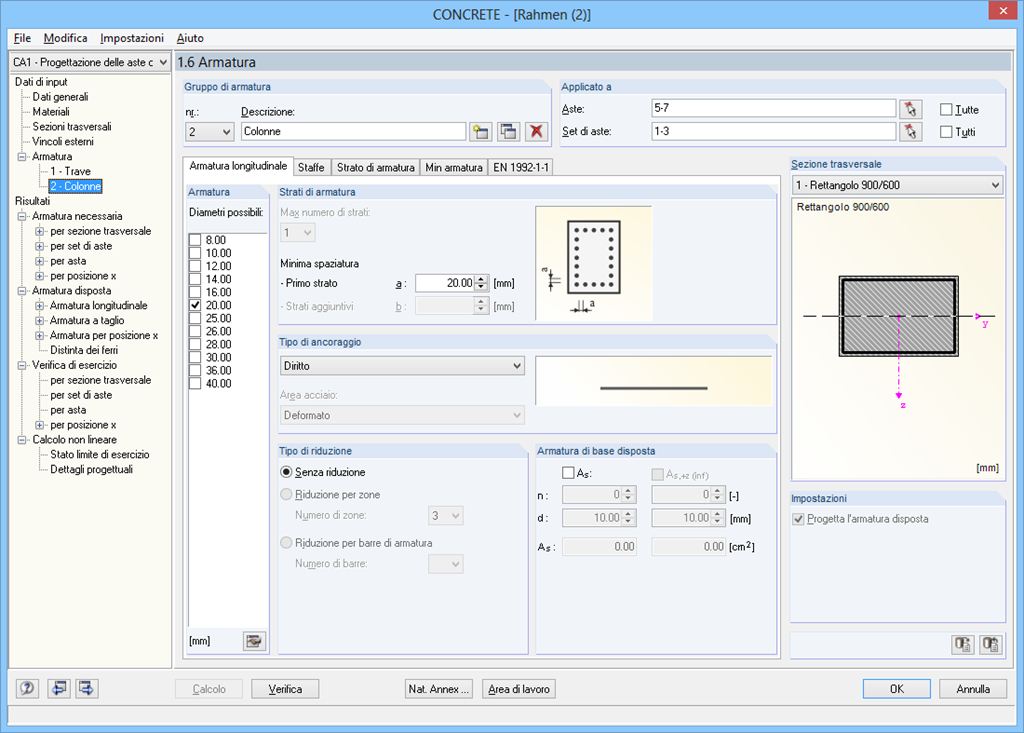This screenshot has width=1024, height=733.
Task: Check the 8.00 diameter box
Action: tap(195, 240)
